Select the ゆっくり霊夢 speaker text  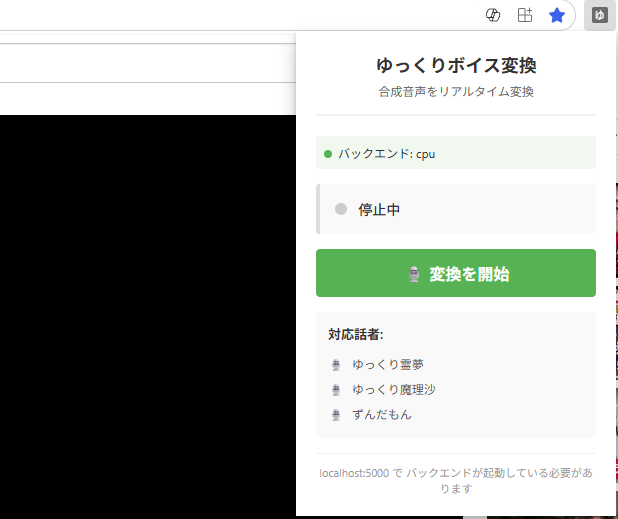click(388, 365)
